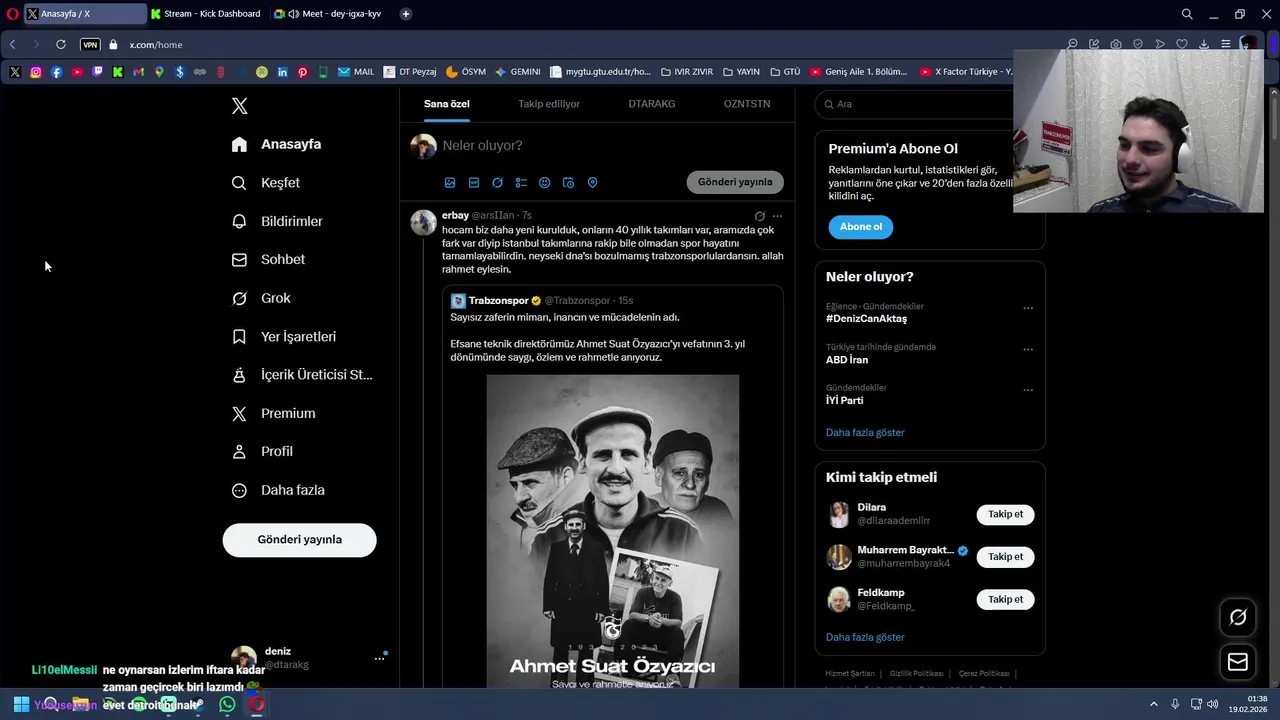Open IVIR ZIVIR bookmarks folder

pyautogui.click(x=687, y=72)
